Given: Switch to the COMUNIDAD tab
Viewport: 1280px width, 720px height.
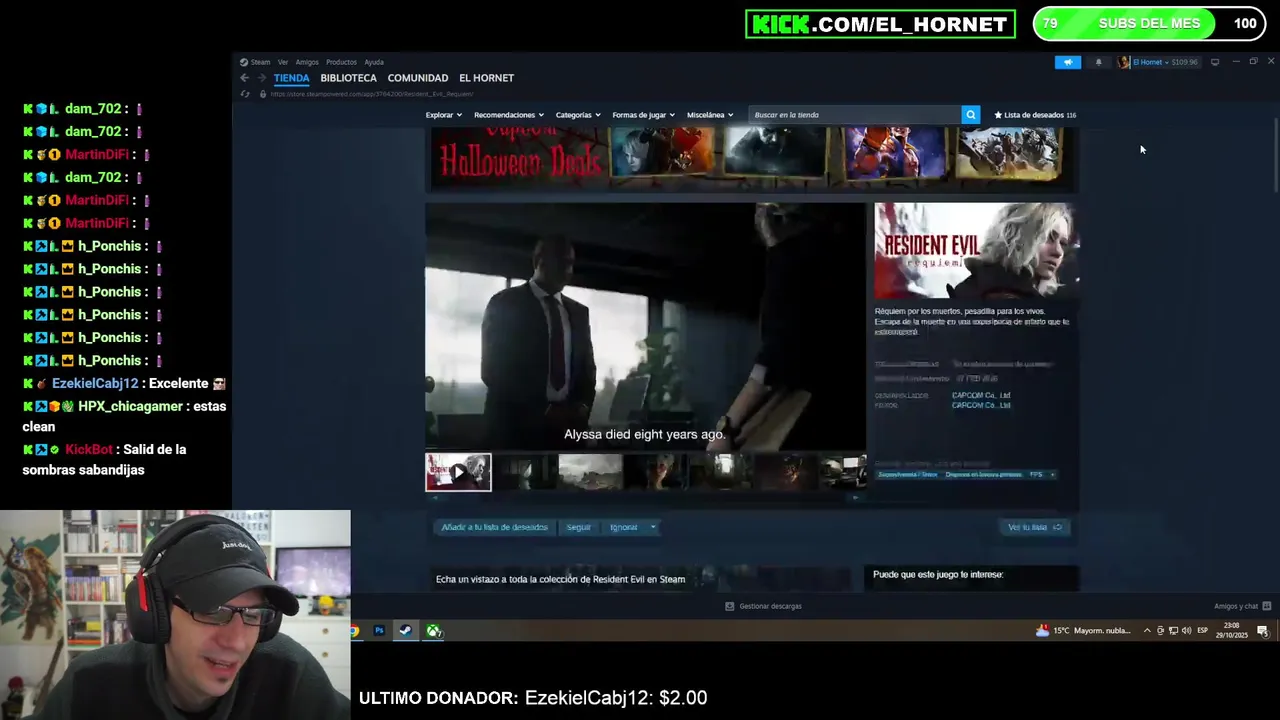Looking at the screenshot, I should tap(418, 78).
